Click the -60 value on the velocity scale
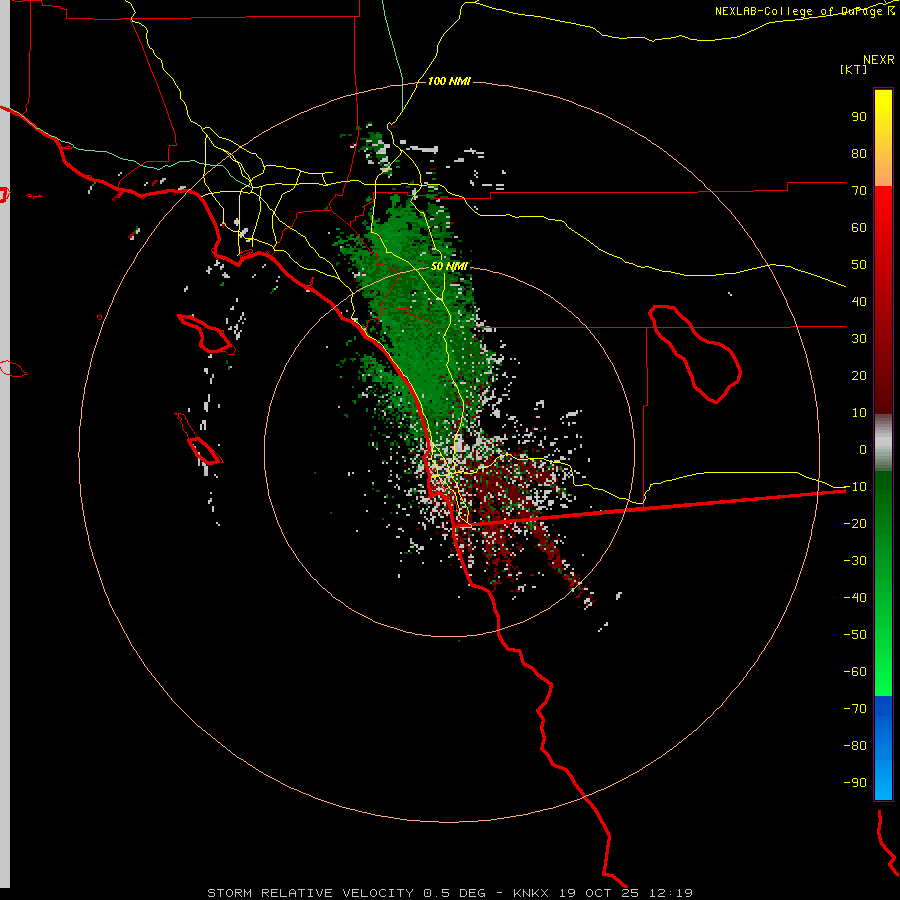Image resolution: width=900 pixels, height=900 pixels. (x=855, y=672)
